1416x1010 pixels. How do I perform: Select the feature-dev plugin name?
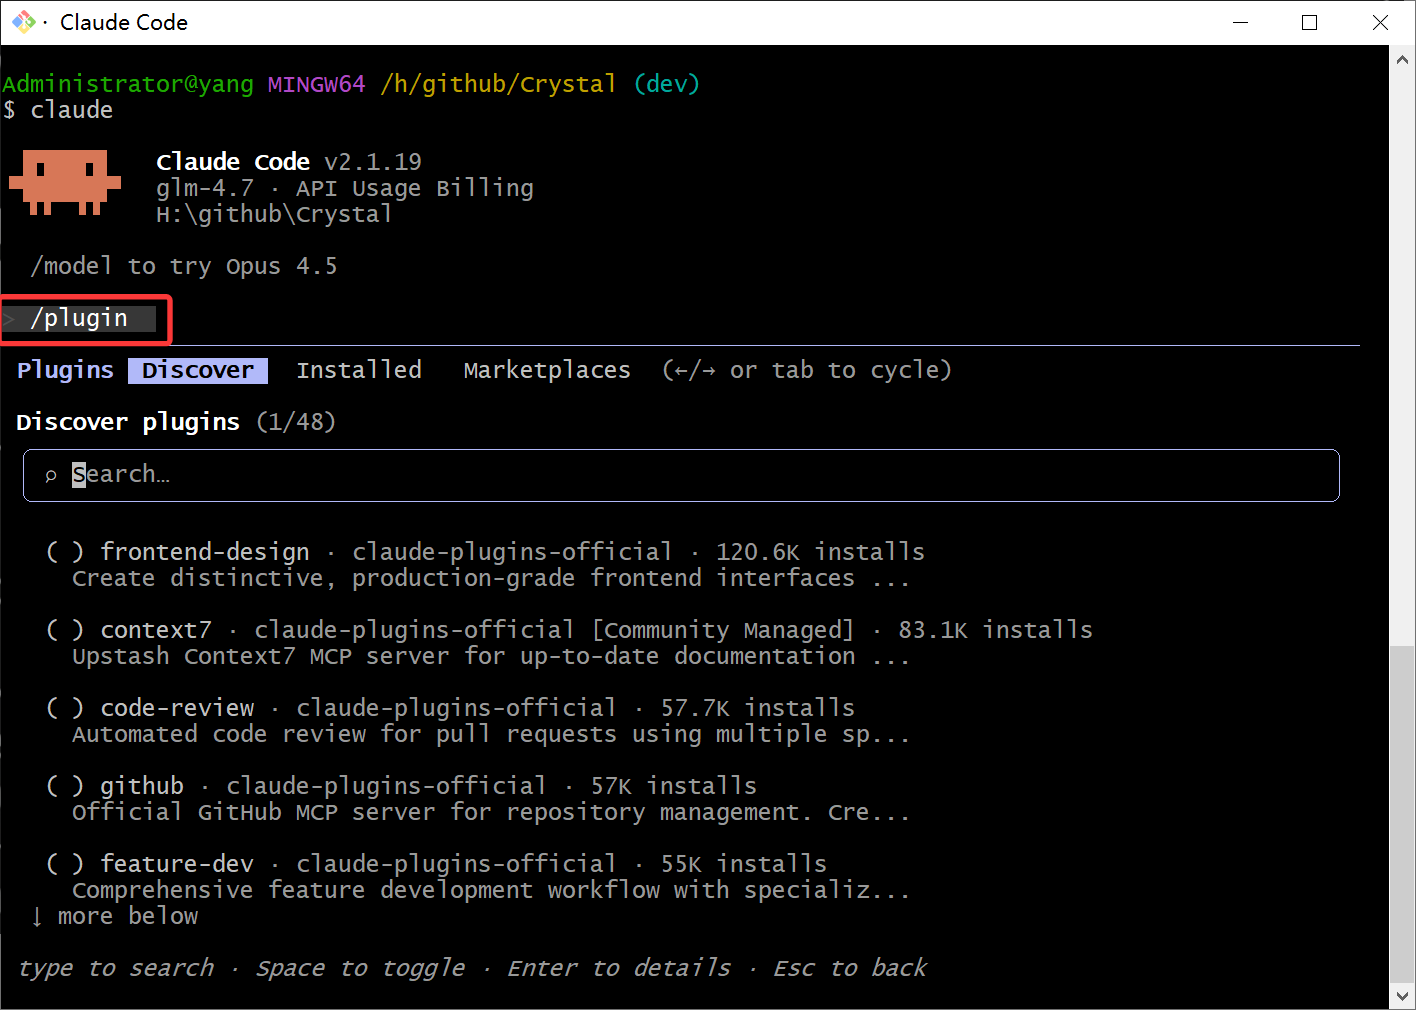pos(177,864)
